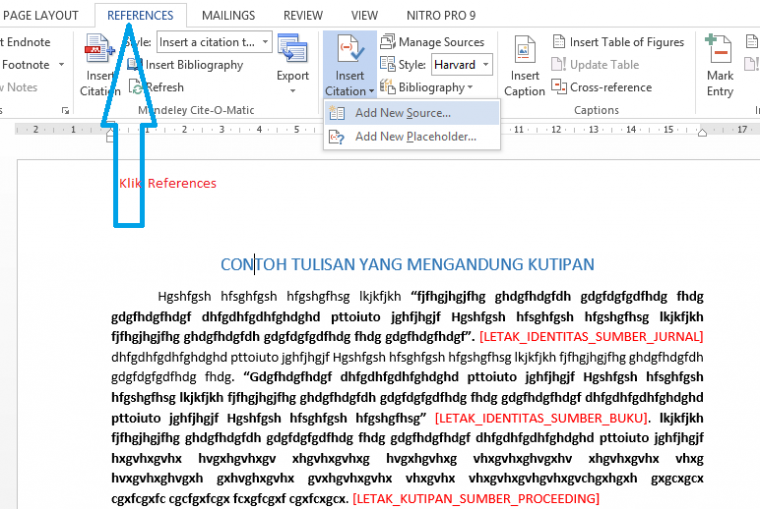Screen dimensions: 760x509
Task: Click the Mark Entry icon
Action: [x=719, y=48]
